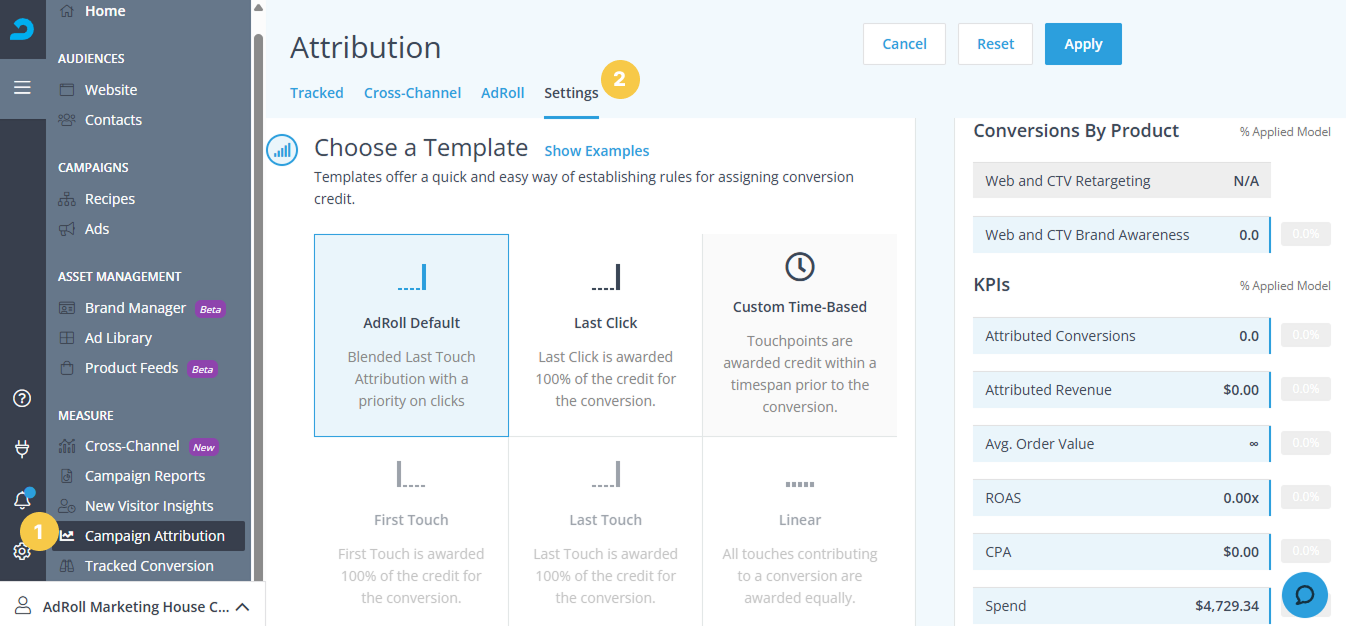Click the account user profile icon
This screenshot has height=626, width=1346.
22,606
